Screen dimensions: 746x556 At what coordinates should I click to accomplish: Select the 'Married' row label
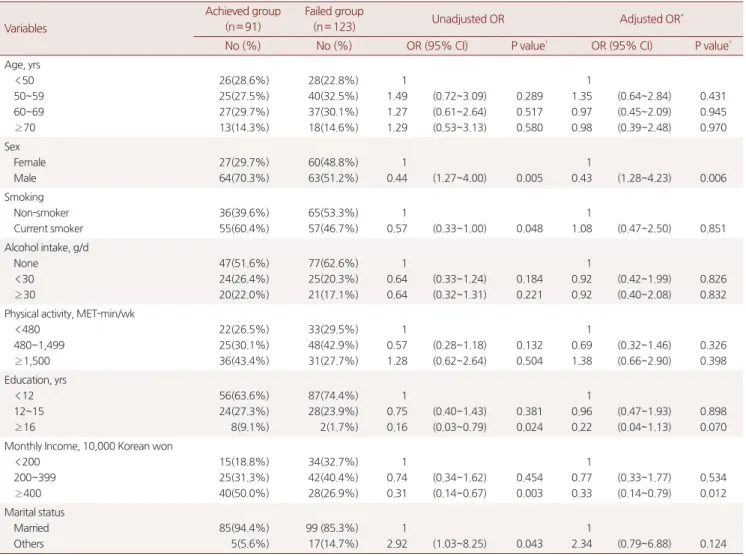(31, 528)
